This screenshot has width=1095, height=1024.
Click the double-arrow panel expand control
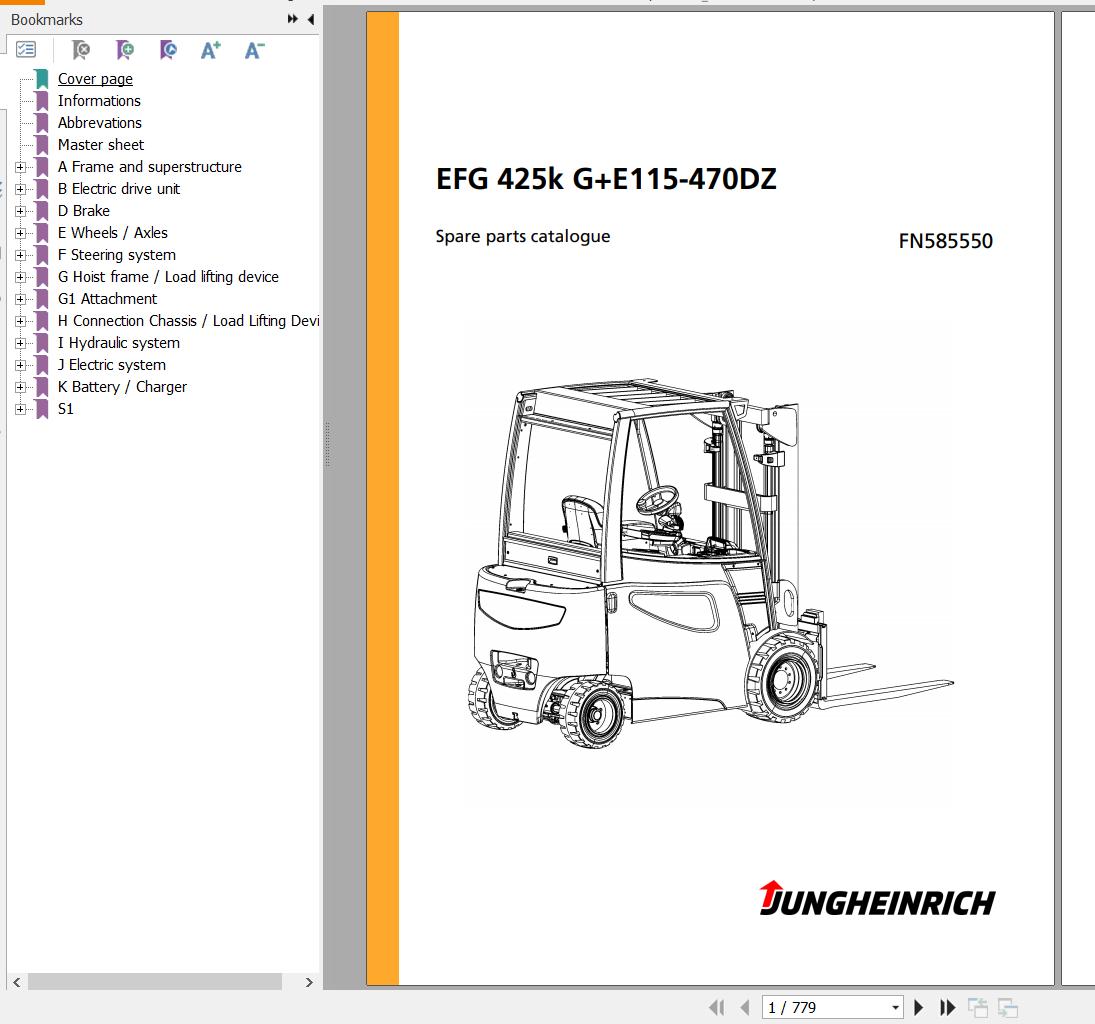point(290,18)
